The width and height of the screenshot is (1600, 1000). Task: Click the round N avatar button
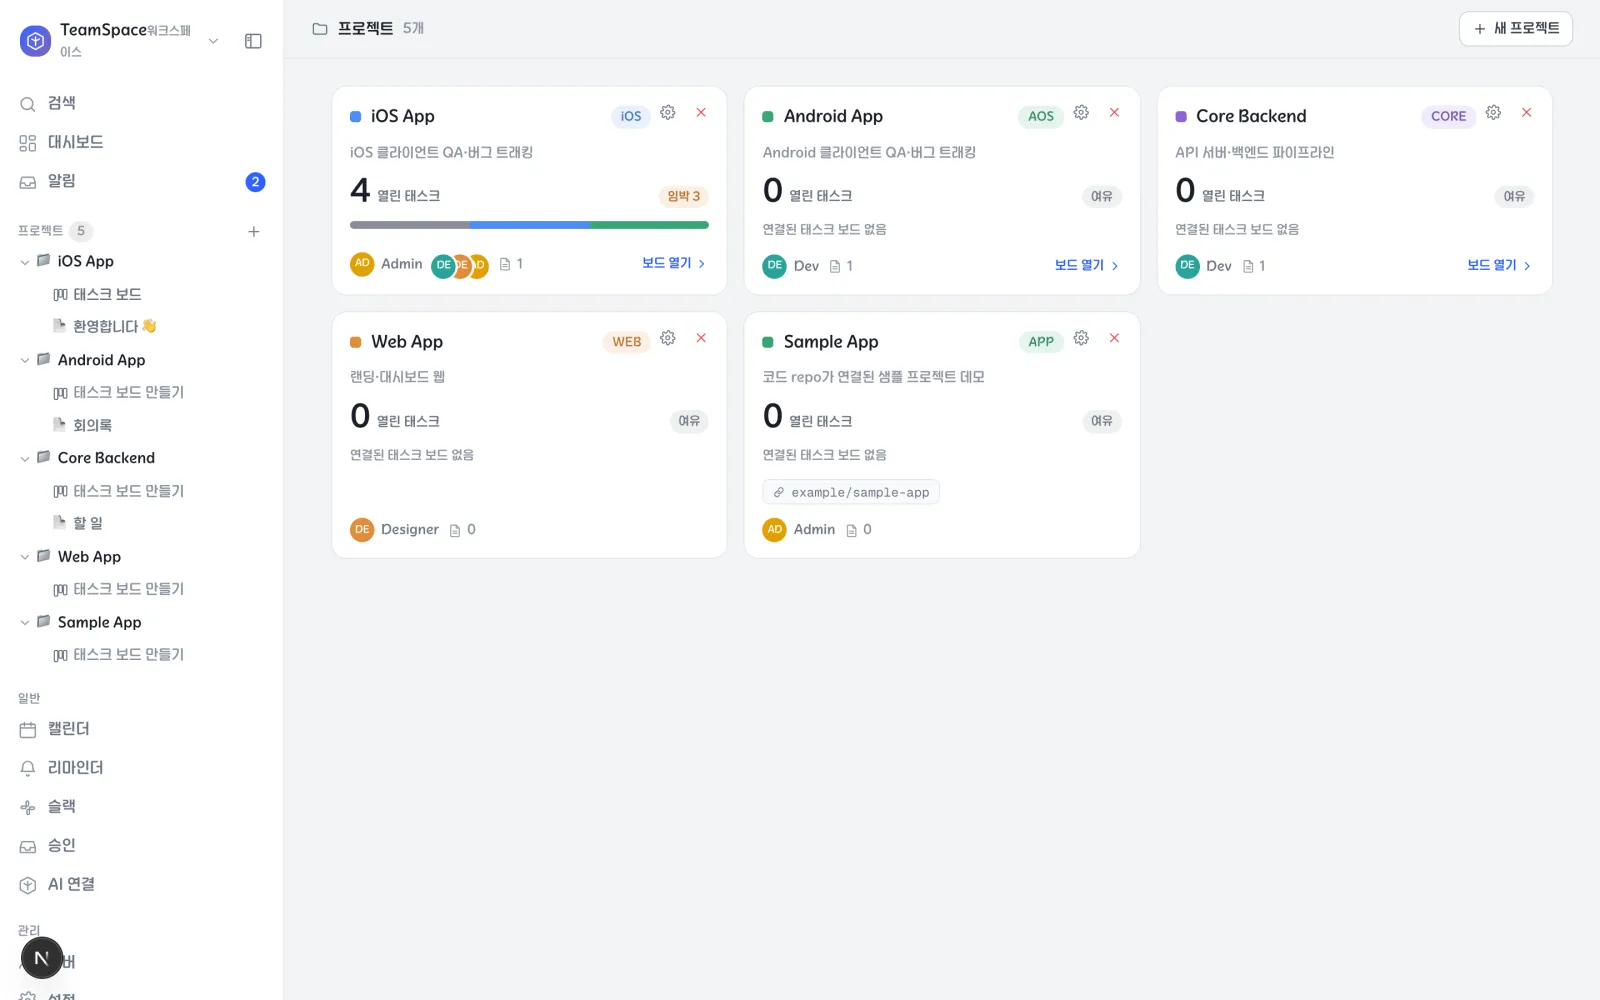click(x=42, y=958)
